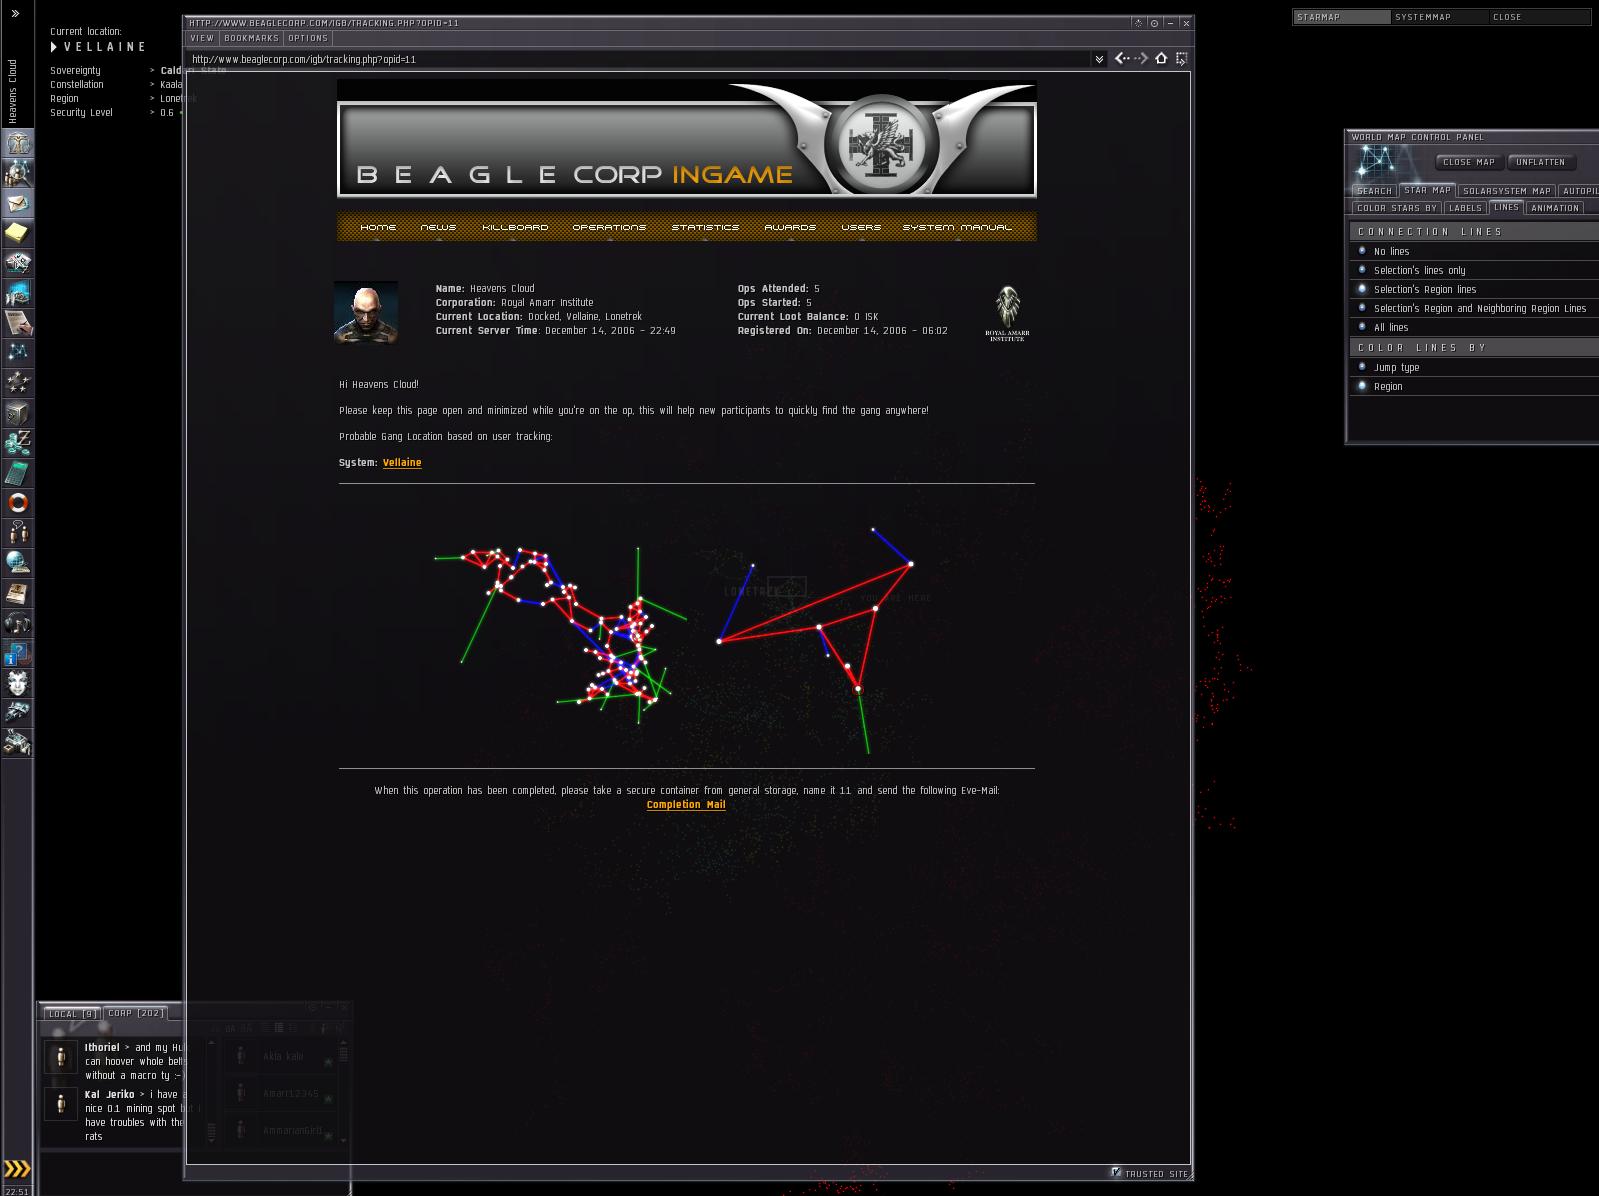Open the People & Places magnifier icon
The height and width of the screenshot is (1196, 1599).
[18, 173]
